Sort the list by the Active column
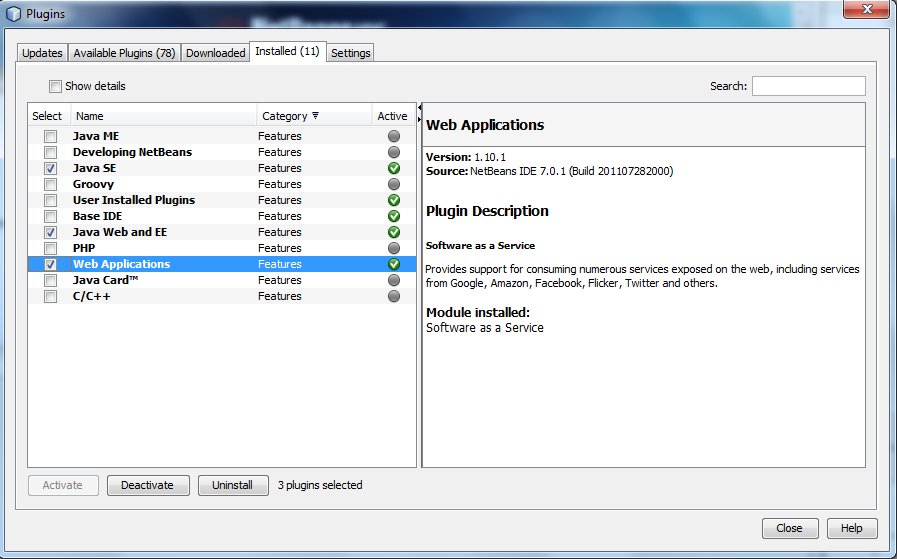 [x=393, y=116]
